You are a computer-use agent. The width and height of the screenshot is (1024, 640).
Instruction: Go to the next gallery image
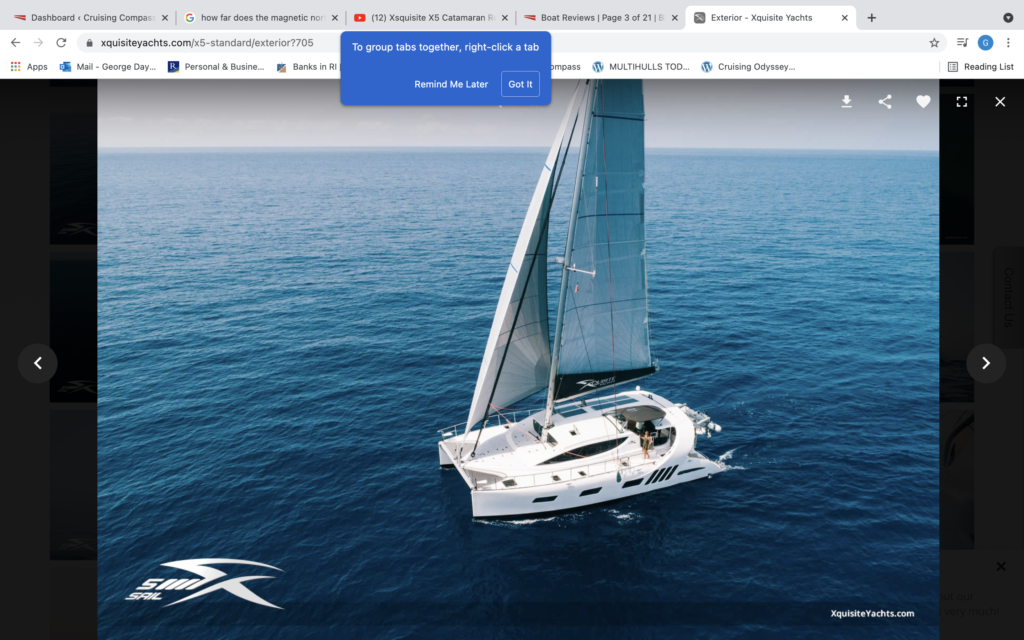985,363
